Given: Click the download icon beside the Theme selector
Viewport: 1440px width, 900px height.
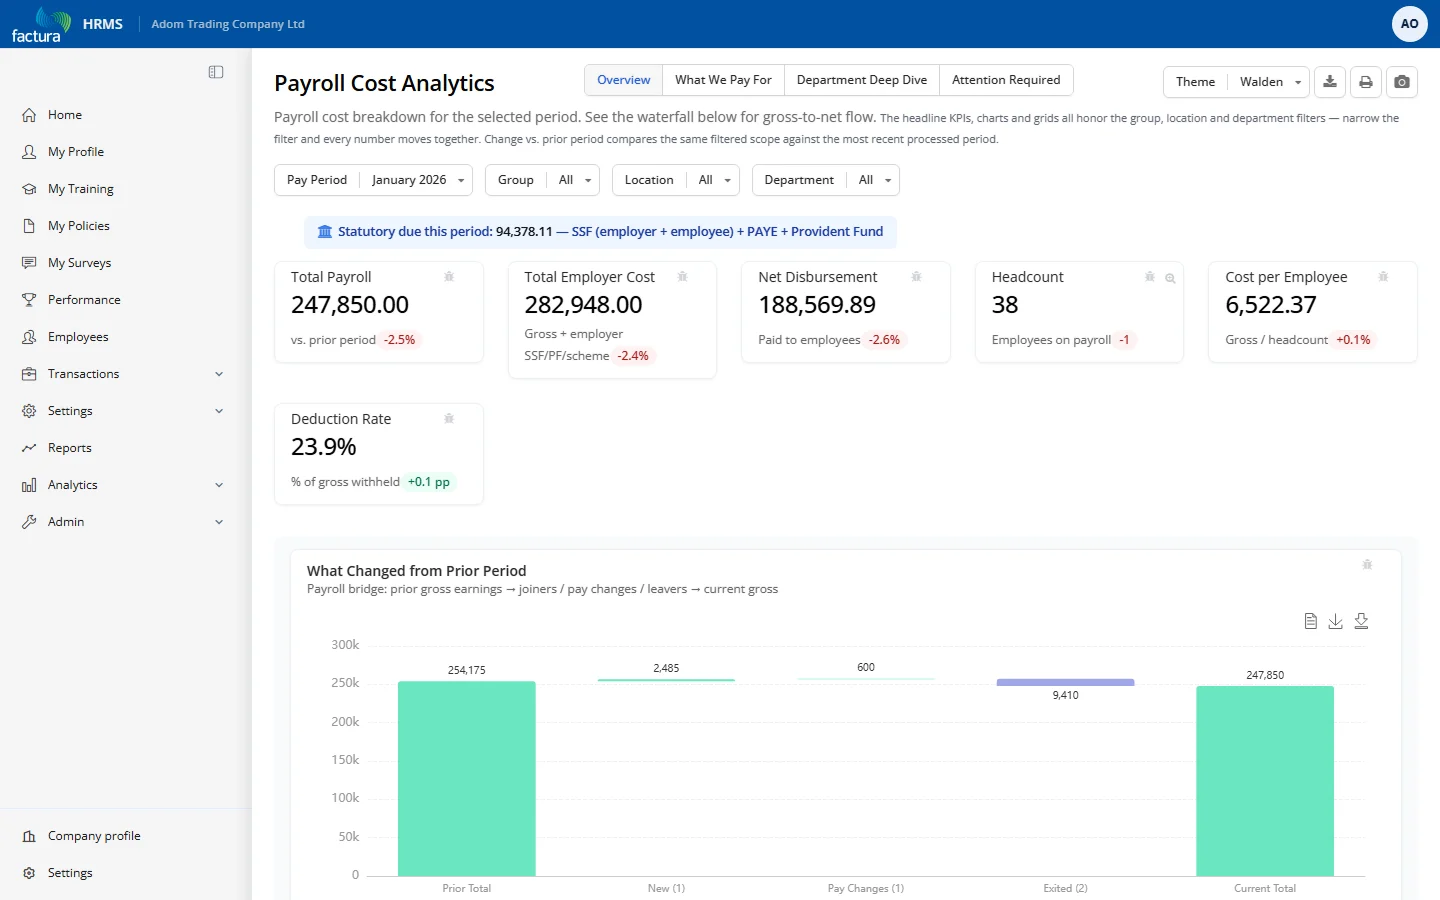Looking at the screenshot, I should pos(1330,82).
